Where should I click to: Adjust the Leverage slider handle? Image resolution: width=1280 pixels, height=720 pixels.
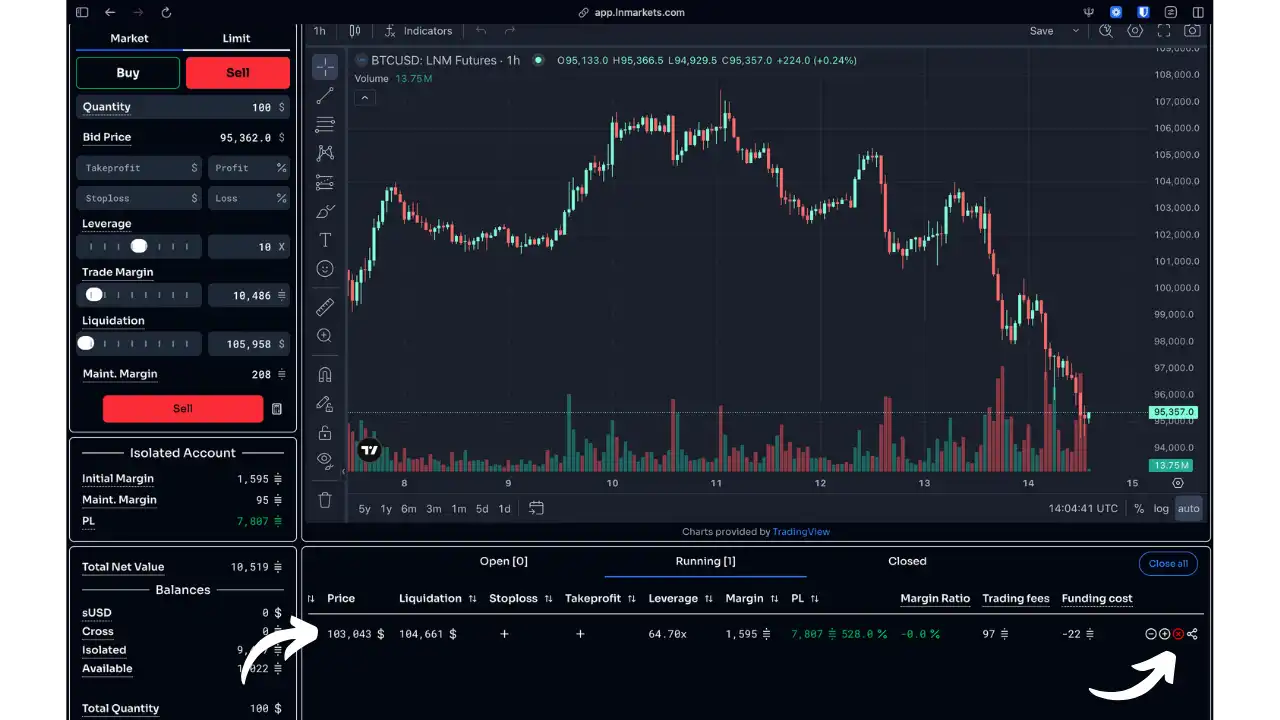coord(139,246)
